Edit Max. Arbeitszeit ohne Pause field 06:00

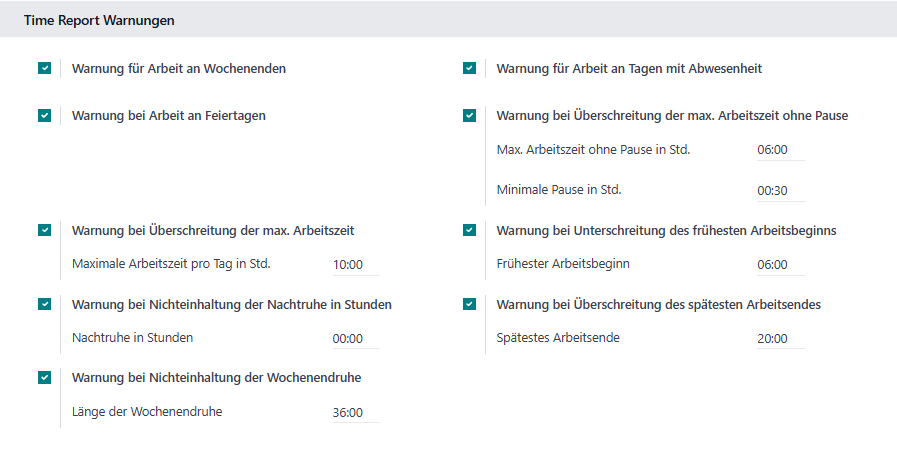pos(780,150)
